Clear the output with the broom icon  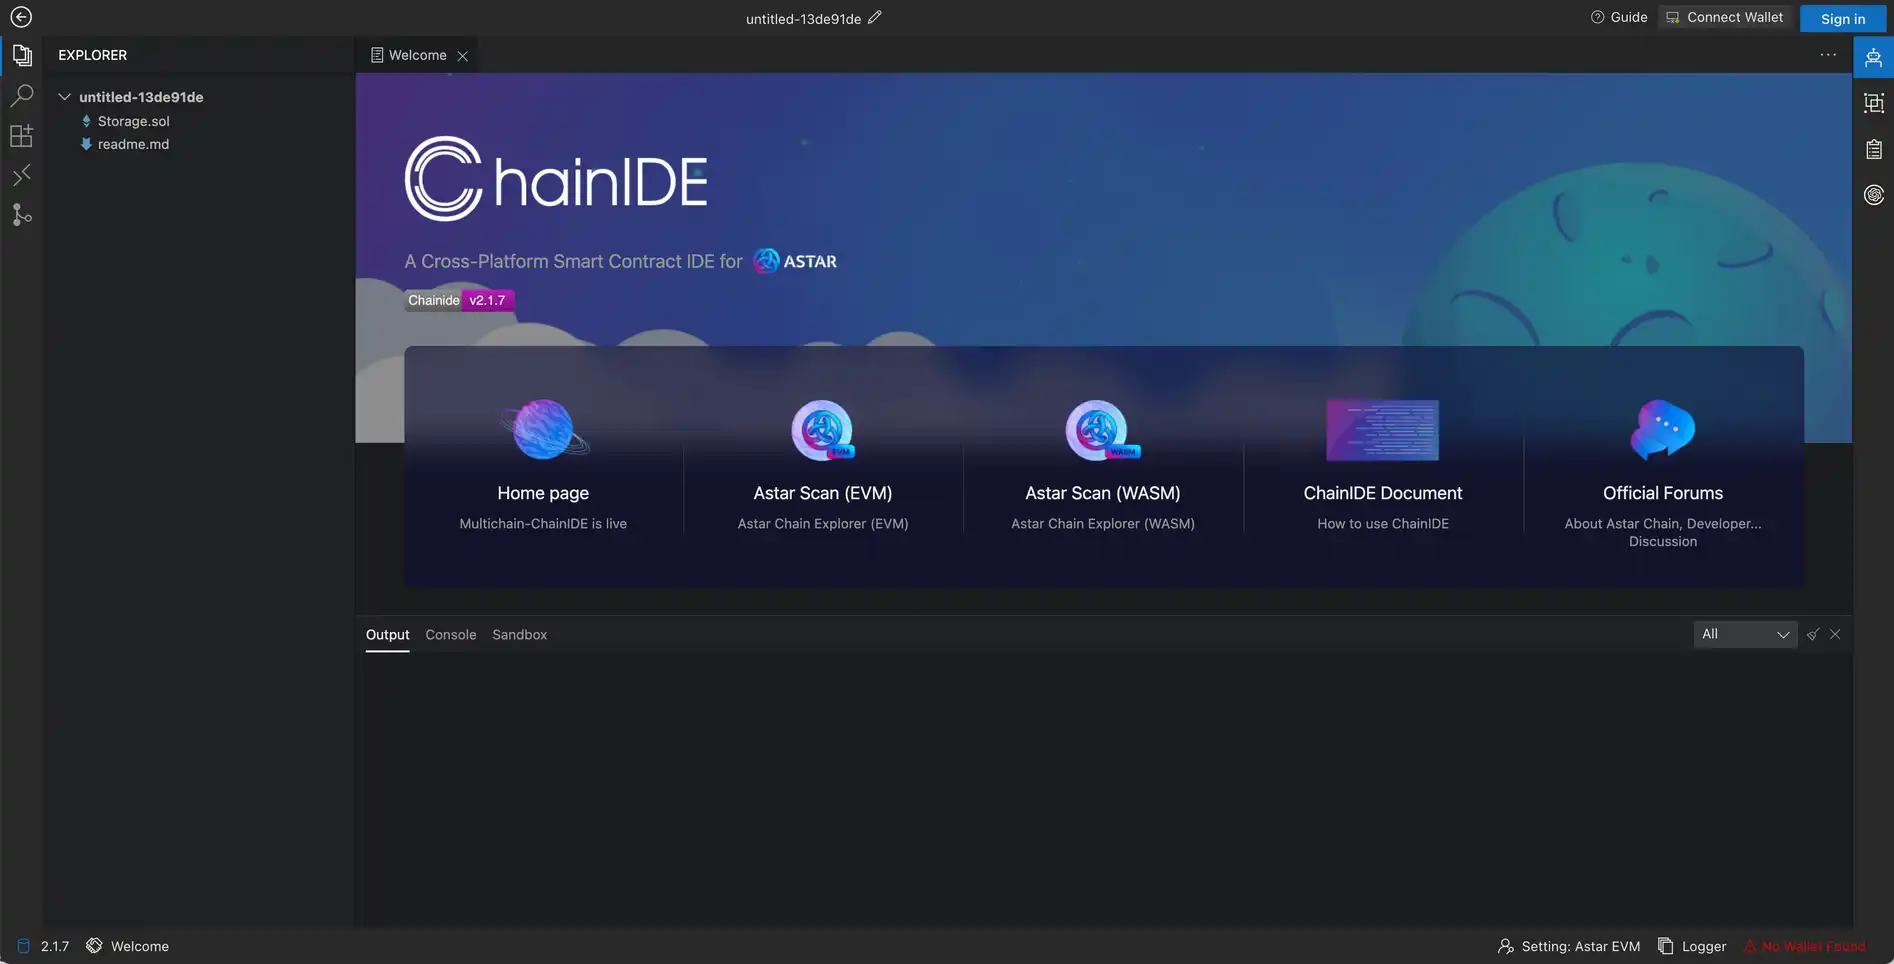(x=1812, y=635)
